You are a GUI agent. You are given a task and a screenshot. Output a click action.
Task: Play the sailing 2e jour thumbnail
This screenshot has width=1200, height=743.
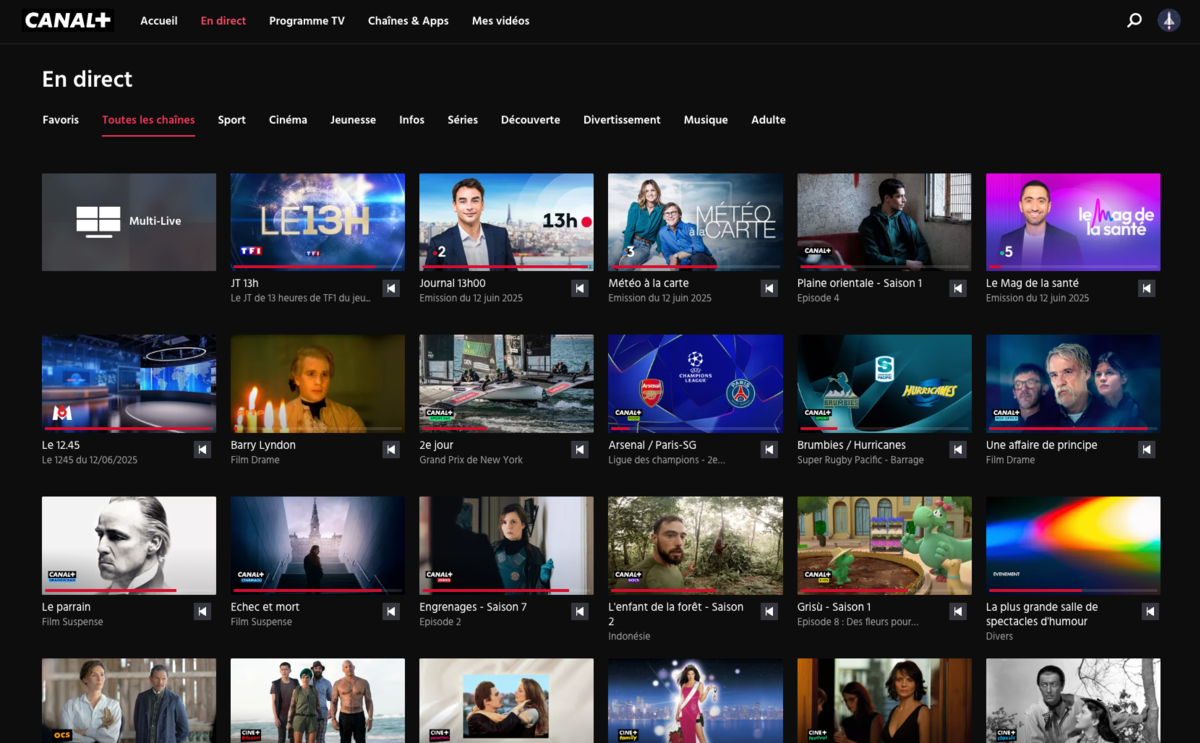point(506,384)
